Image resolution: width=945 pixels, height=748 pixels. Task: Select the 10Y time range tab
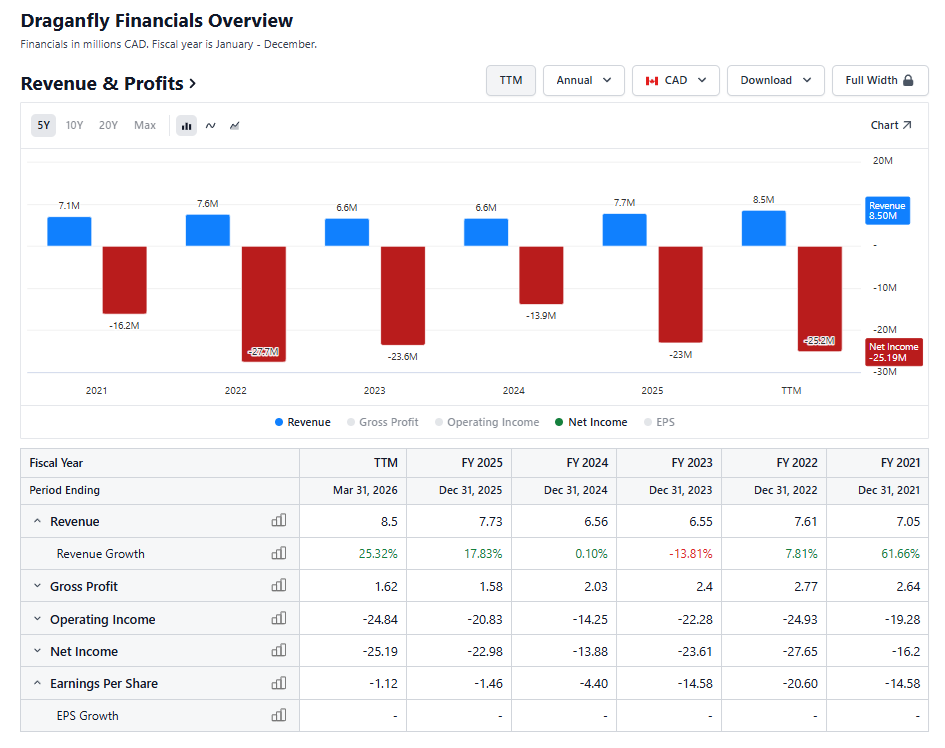pos(74,125)
